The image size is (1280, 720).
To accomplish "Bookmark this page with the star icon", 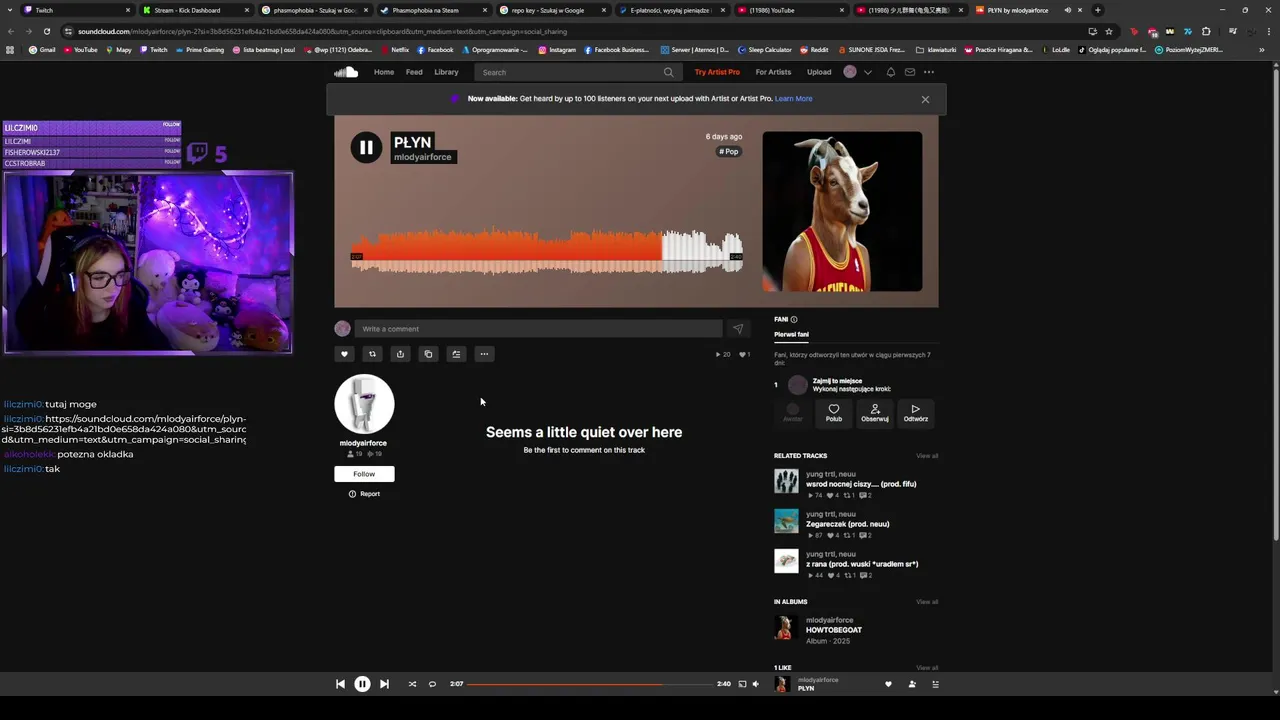I will point(1109,31).
